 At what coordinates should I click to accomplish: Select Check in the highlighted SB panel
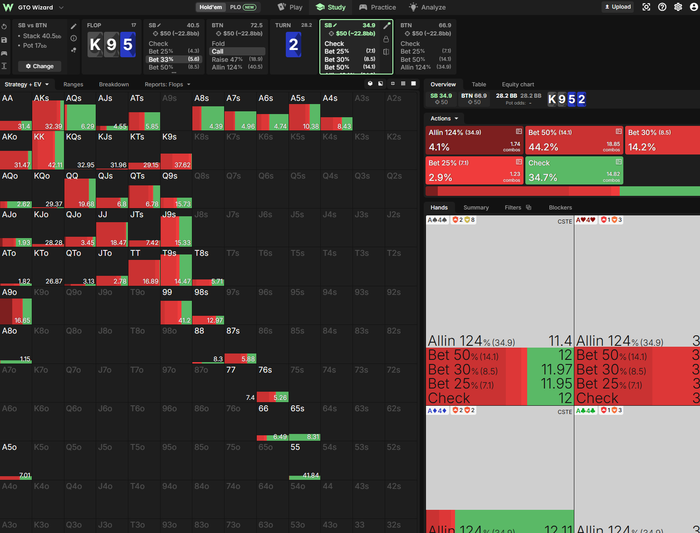coord(350,43)
